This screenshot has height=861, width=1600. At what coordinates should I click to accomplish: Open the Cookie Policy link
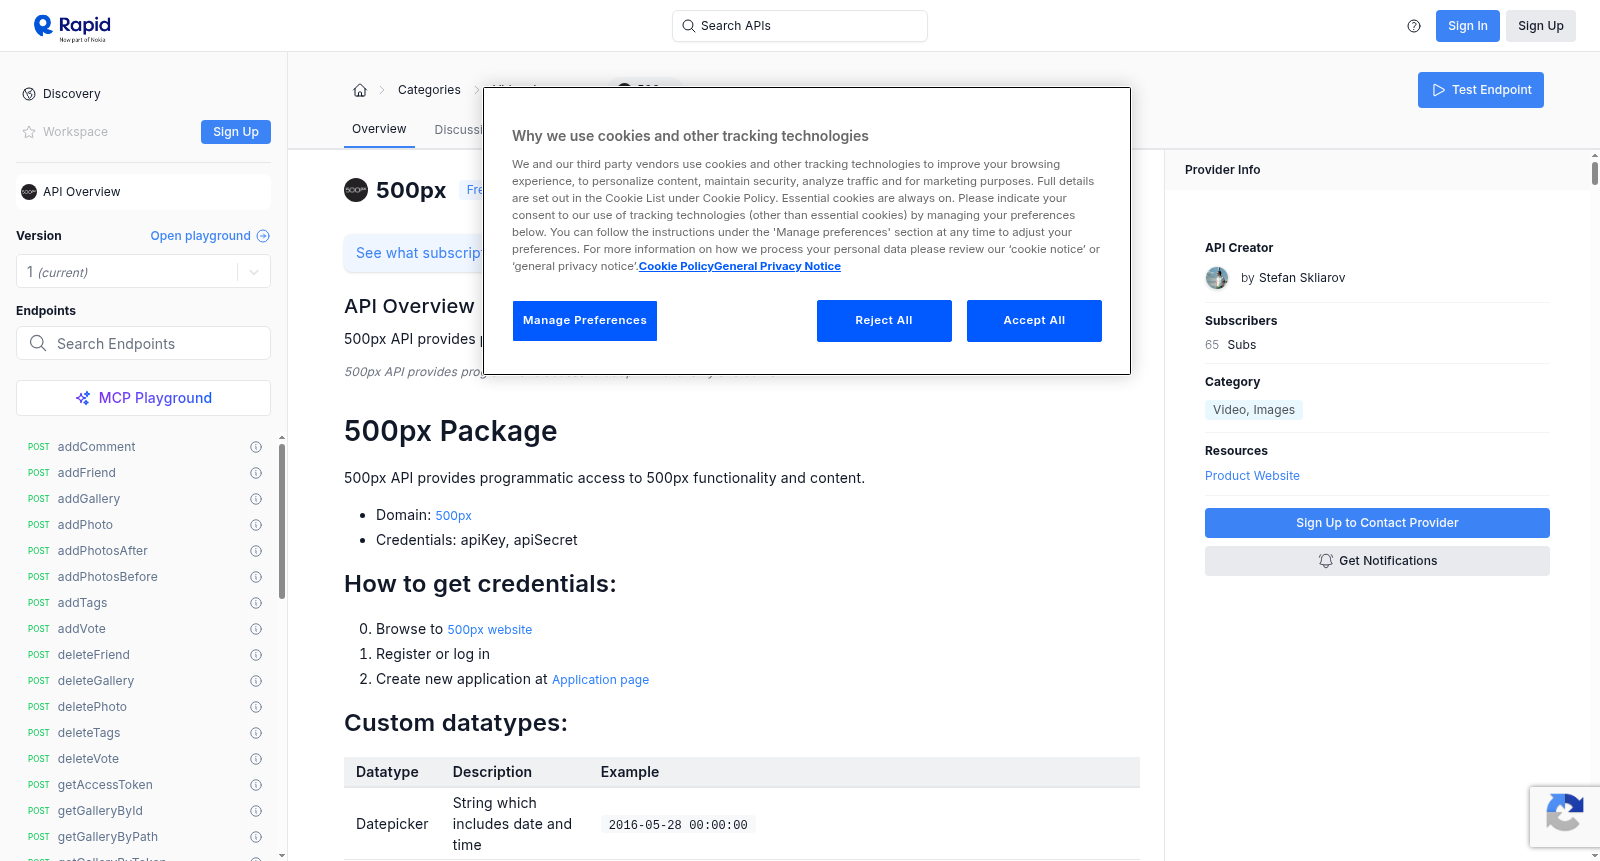pyautogui.click(x=676, y=266)
